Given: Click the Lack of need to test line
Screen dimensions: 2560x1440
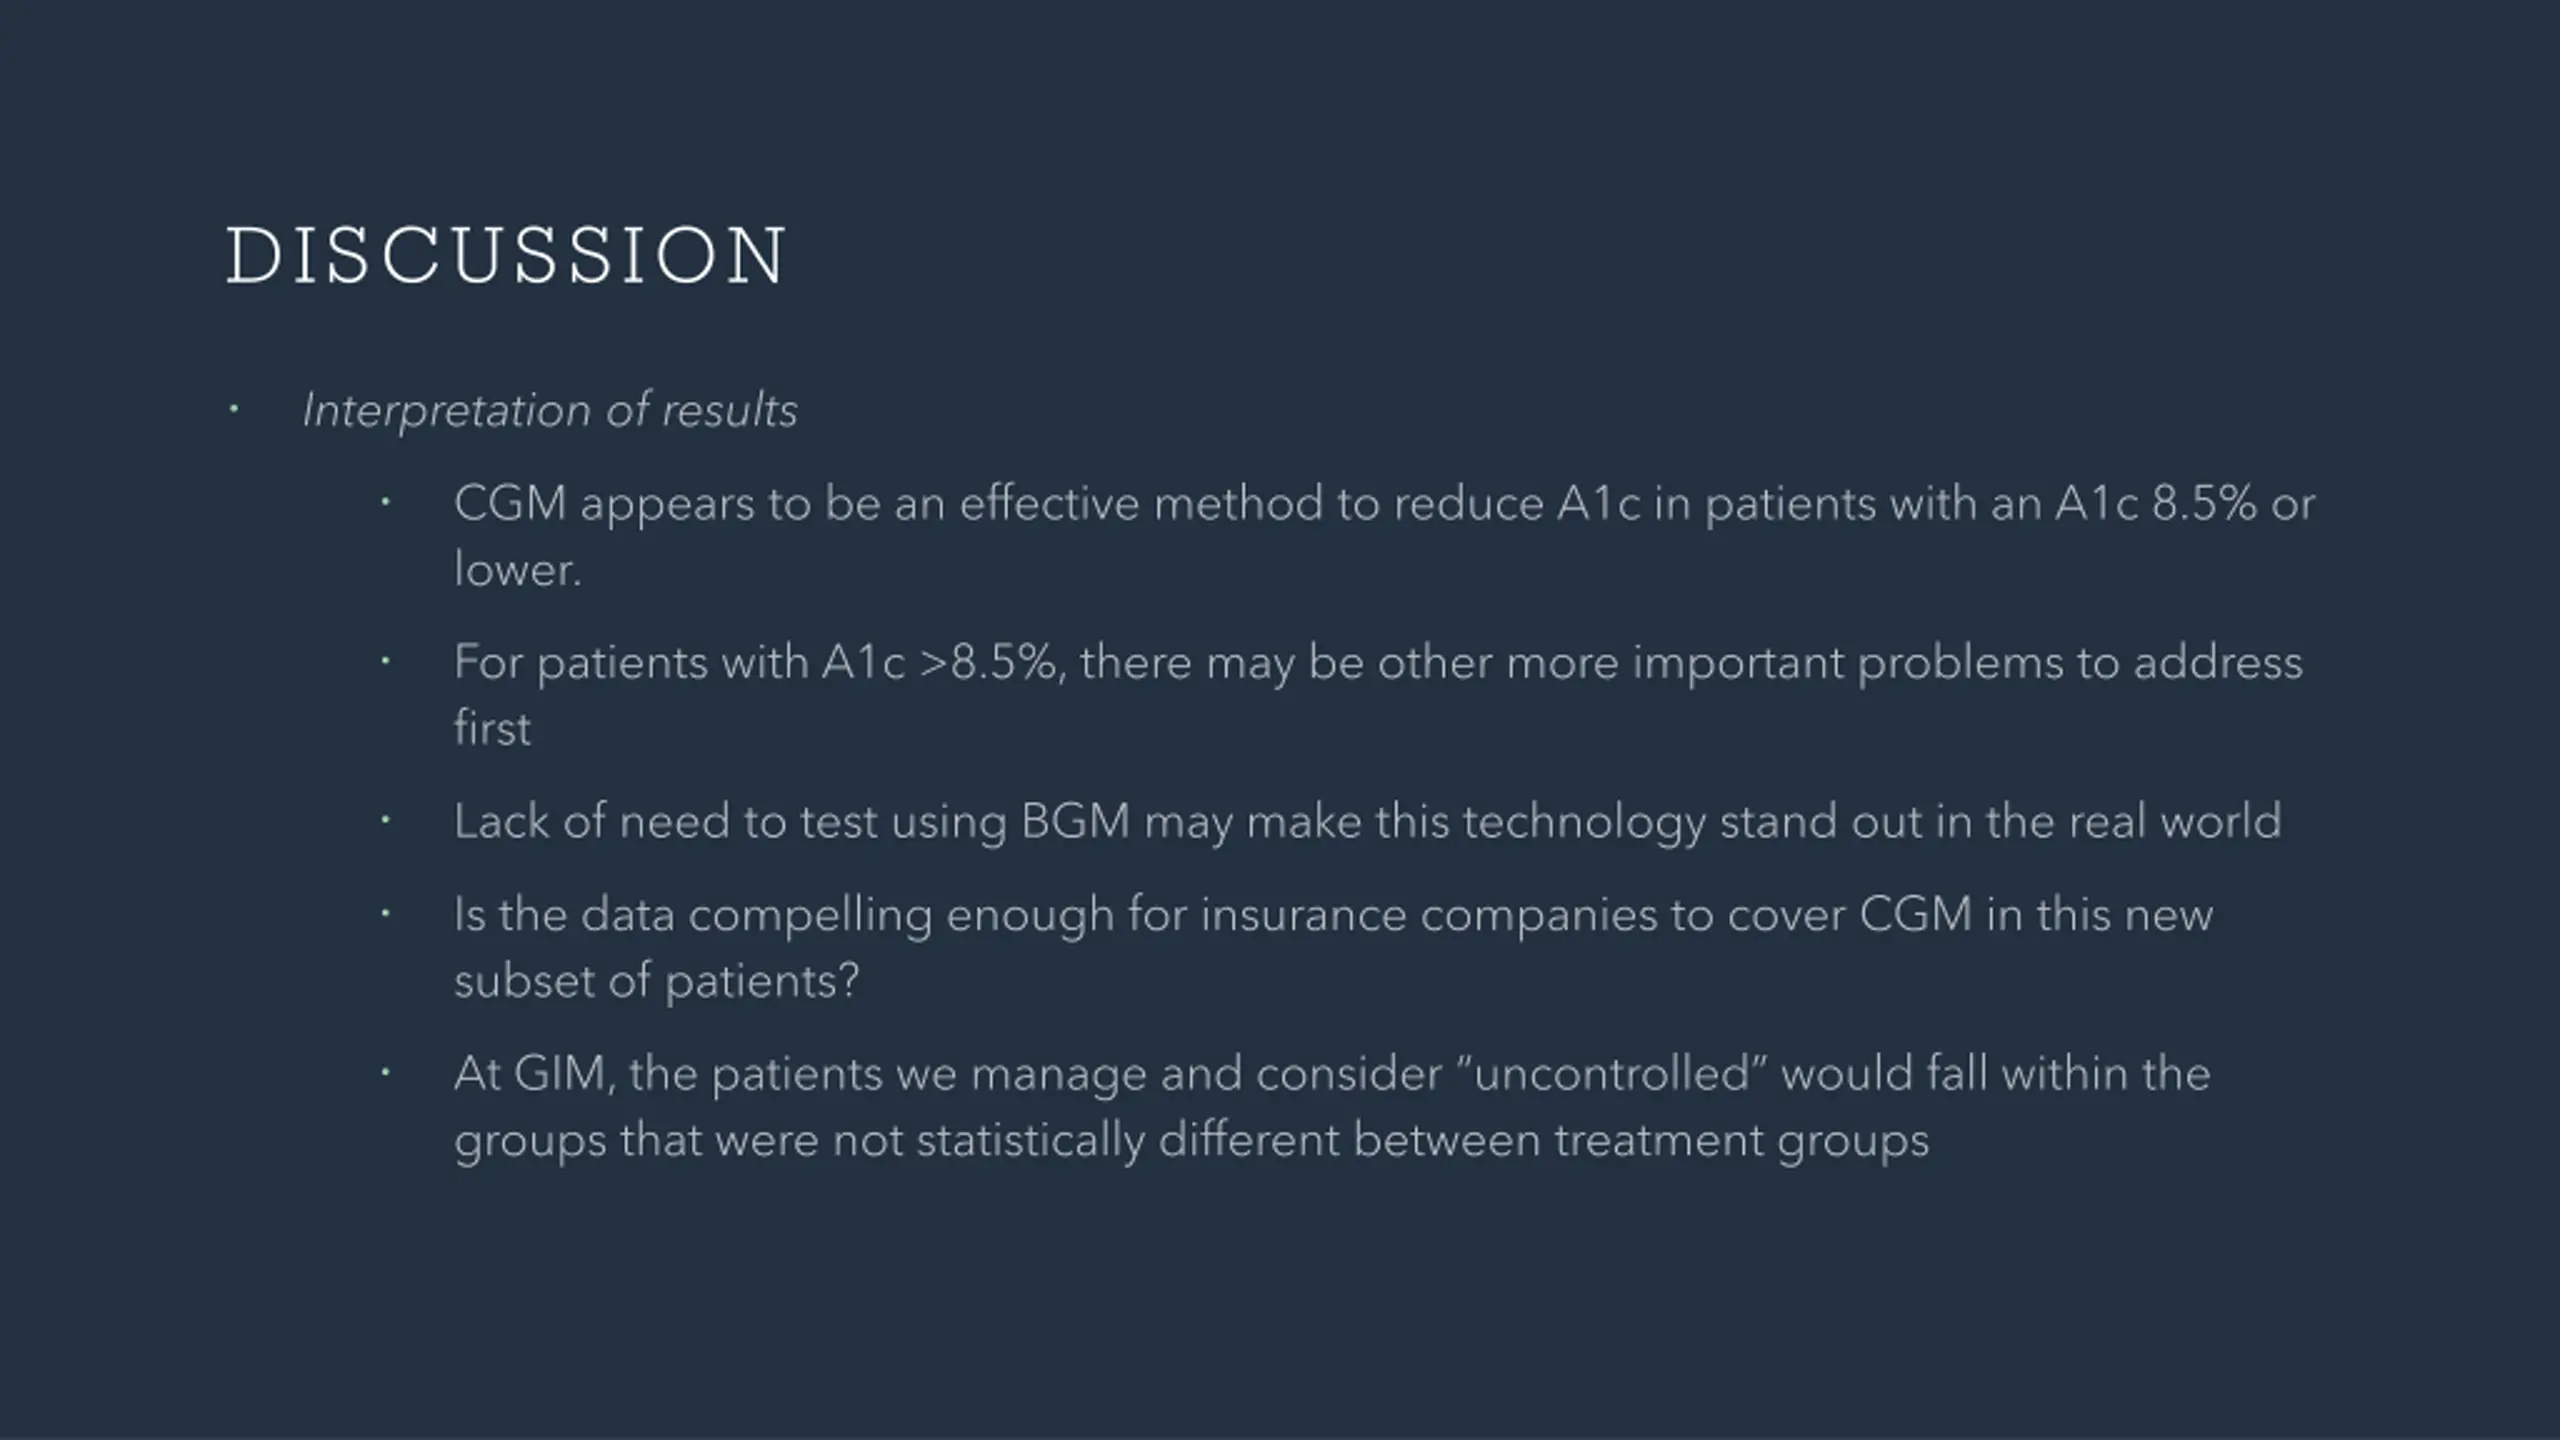Looking at the screenshot, I should click(1367, 822).
